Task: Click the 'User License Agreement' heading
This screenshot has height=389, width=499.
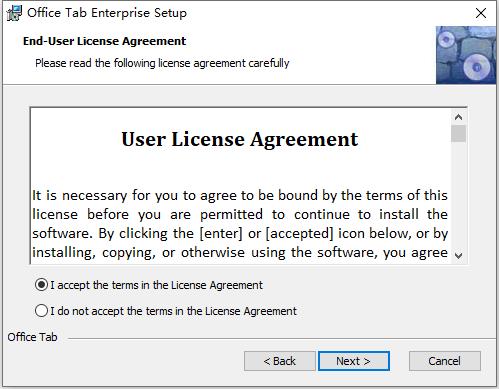Action: click(x=240, y=139)
